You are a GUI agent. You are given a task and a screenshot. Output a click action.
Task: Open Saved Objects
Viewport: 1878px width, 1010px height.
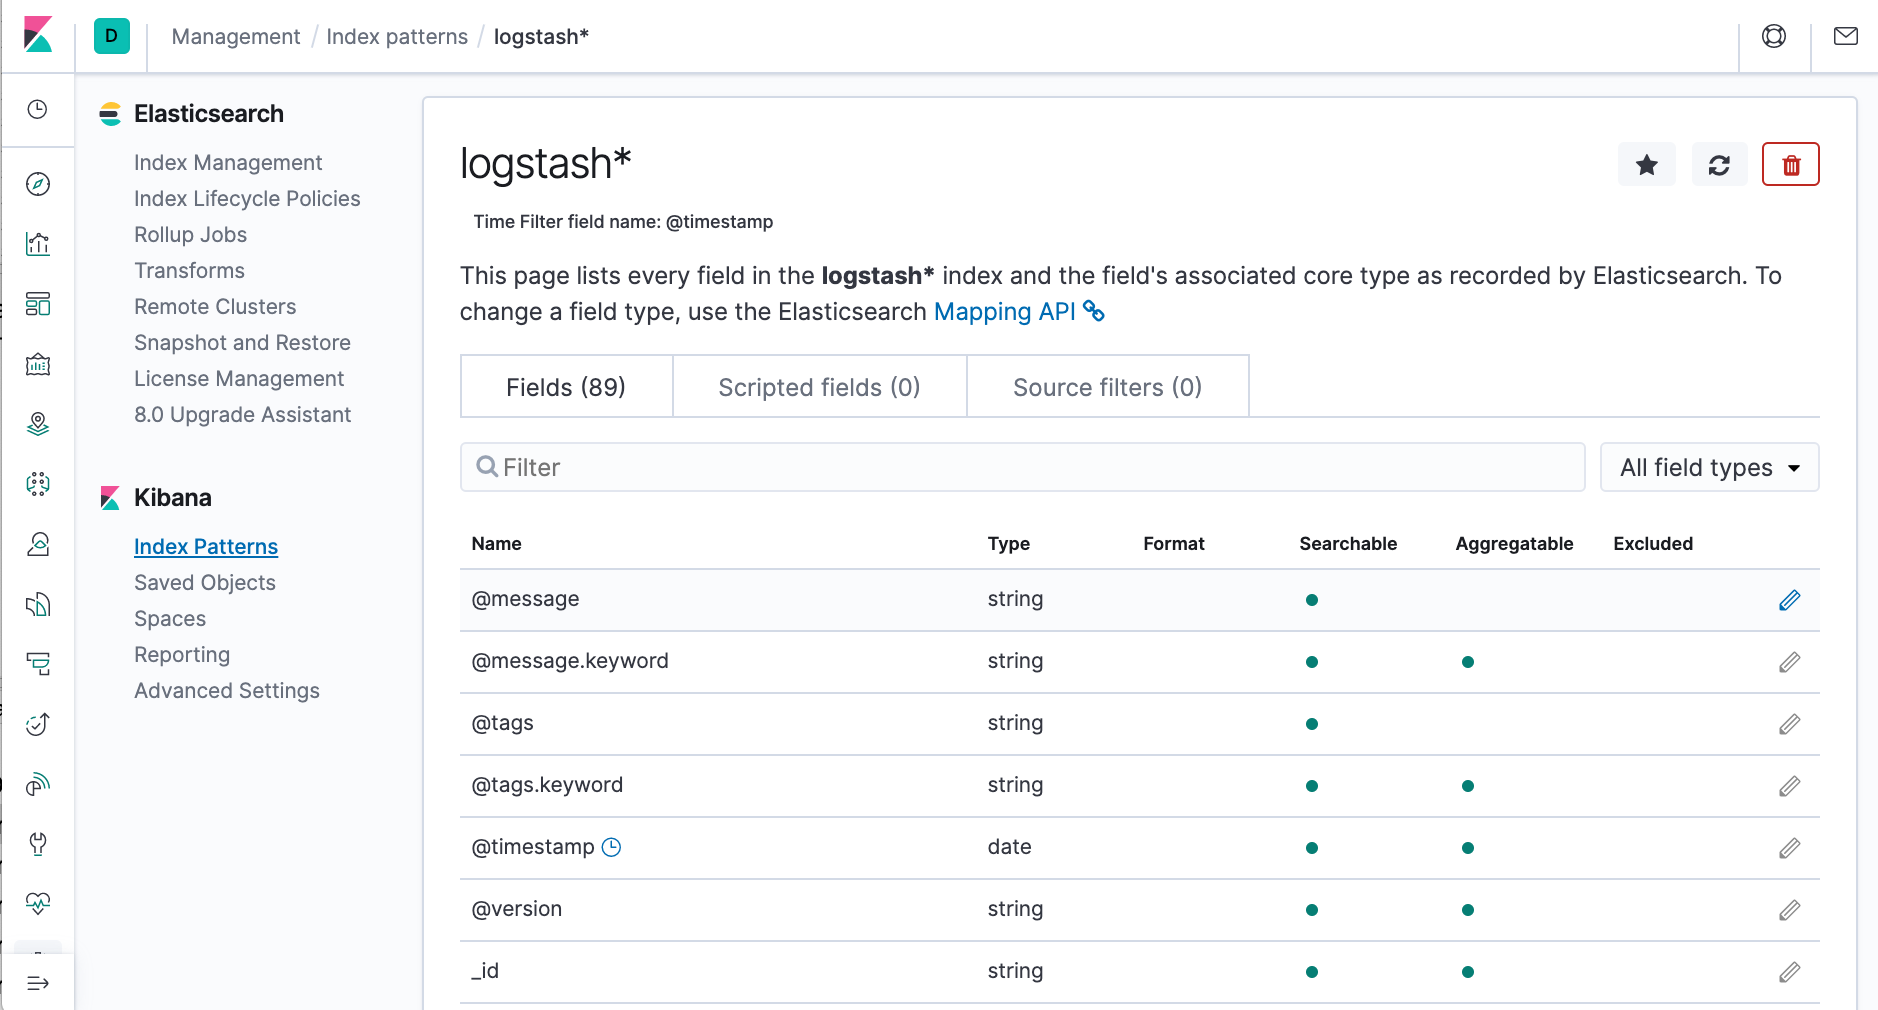click(205, 582)
